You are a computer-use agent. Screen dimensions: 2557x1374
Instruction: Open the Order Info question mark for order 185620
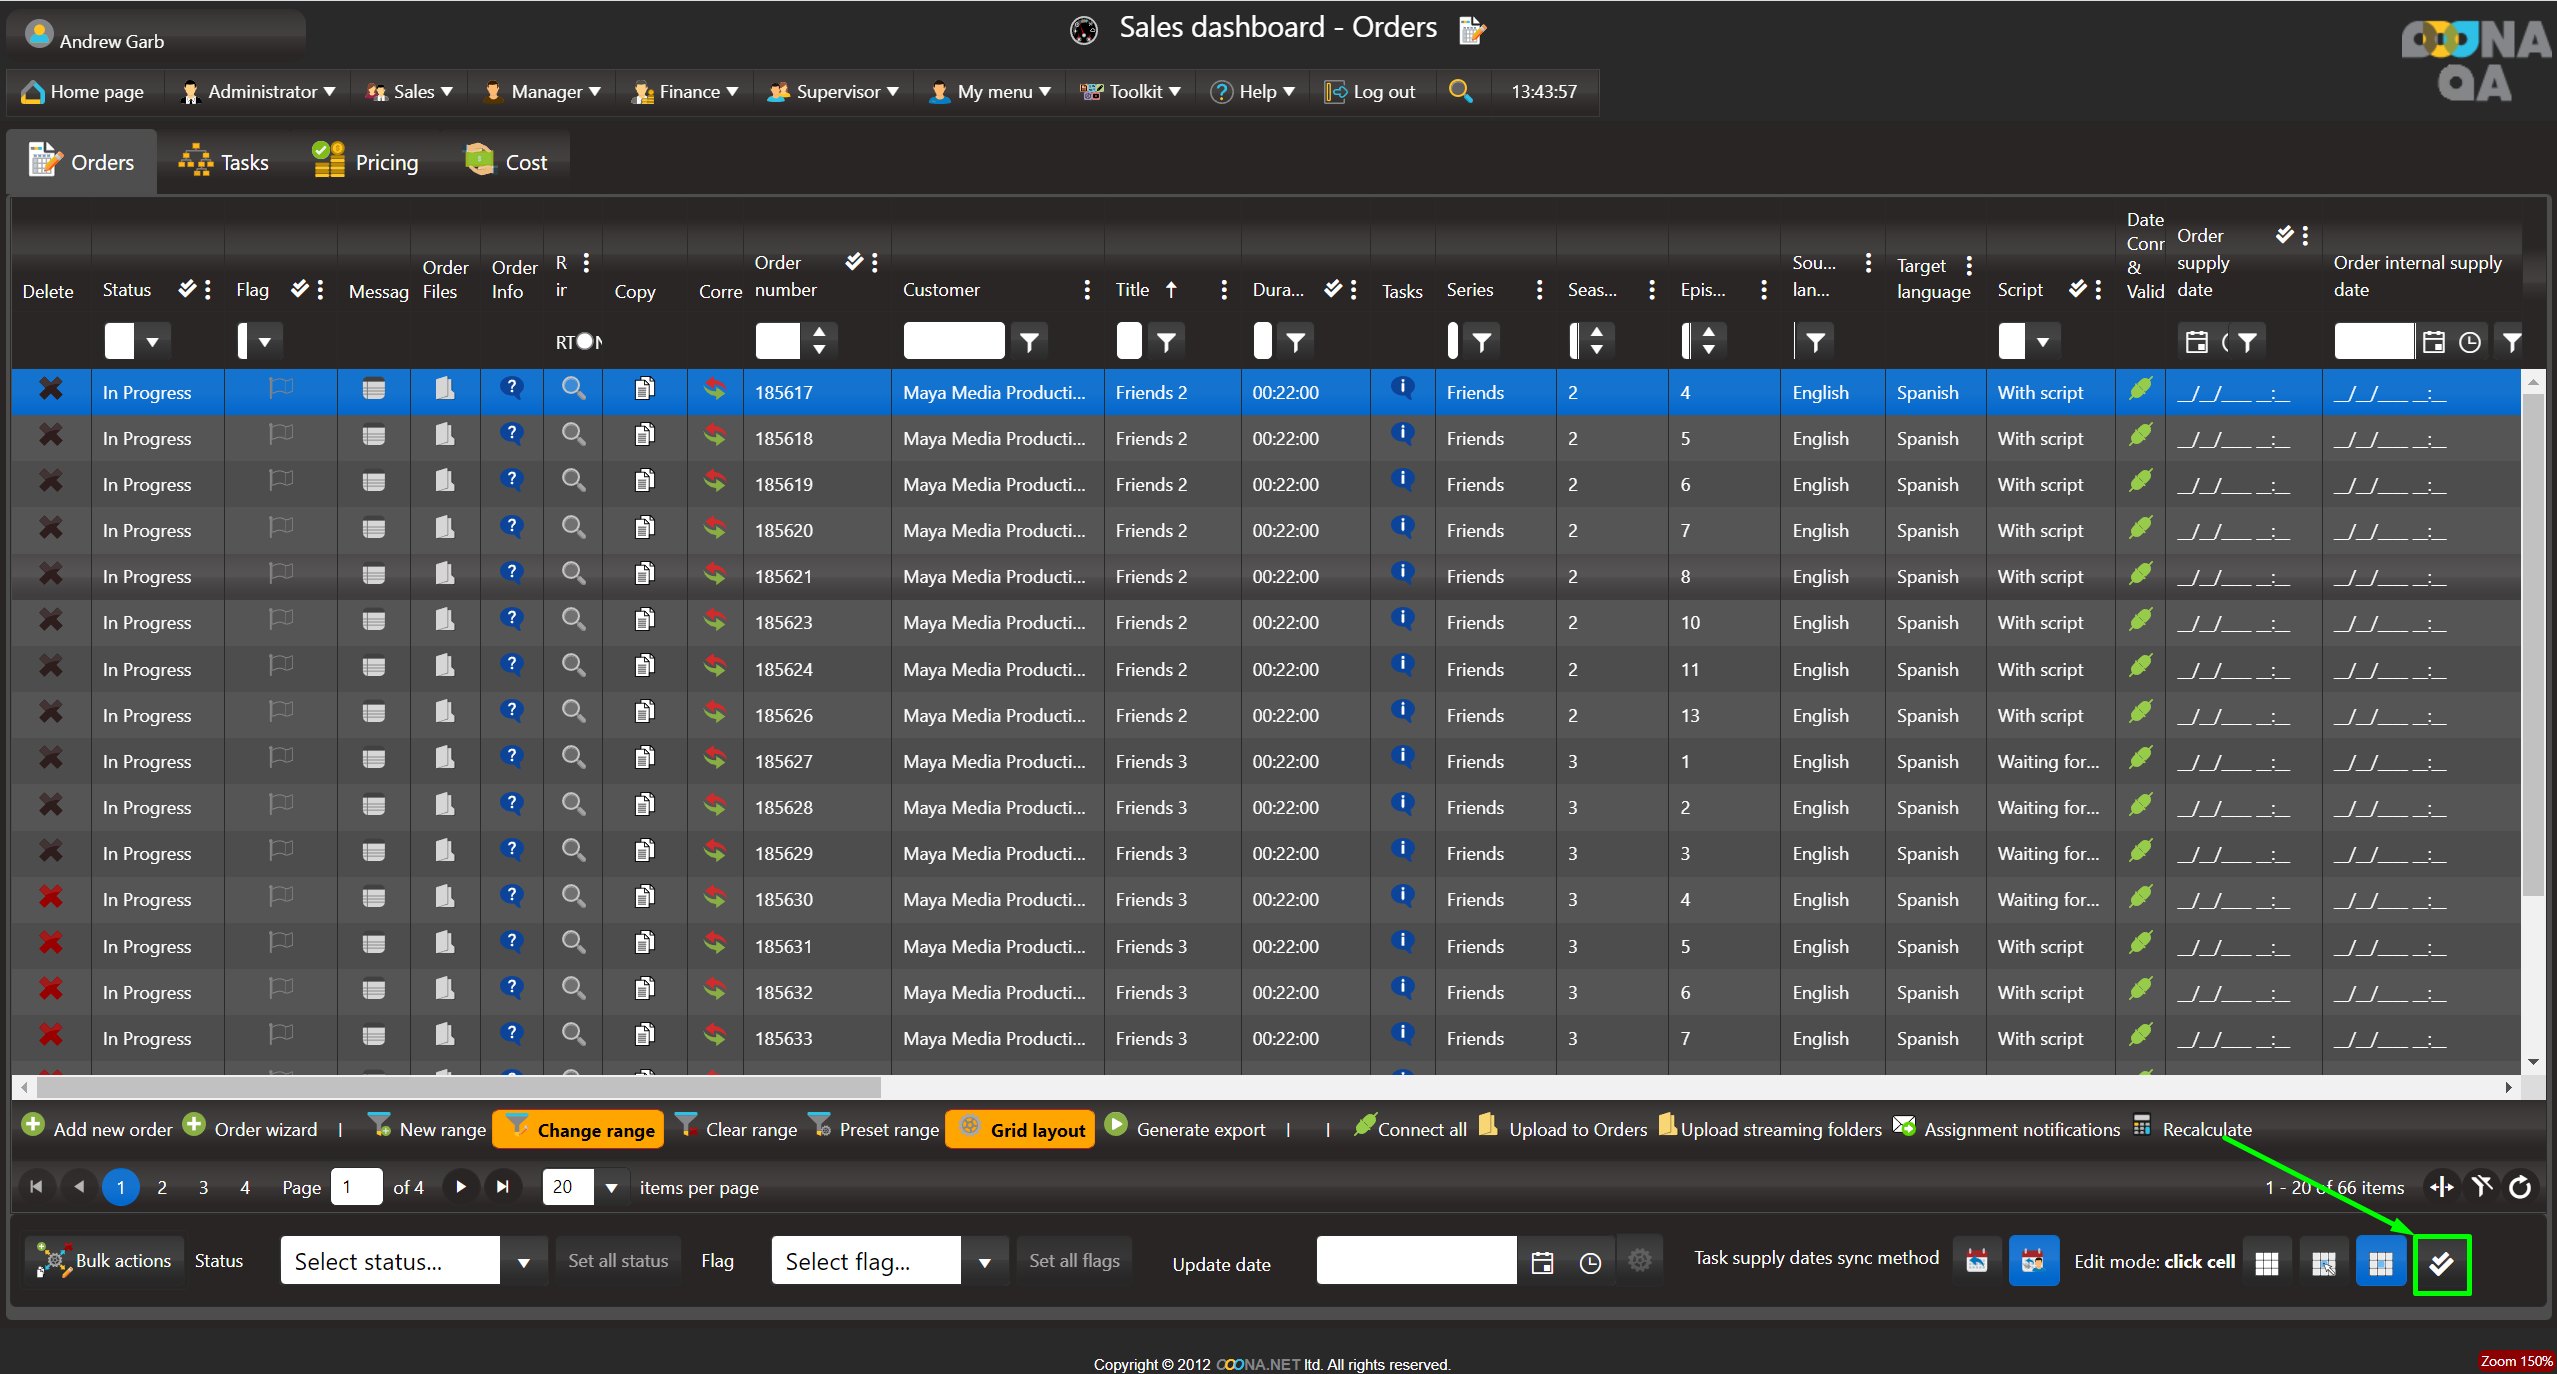511,527
